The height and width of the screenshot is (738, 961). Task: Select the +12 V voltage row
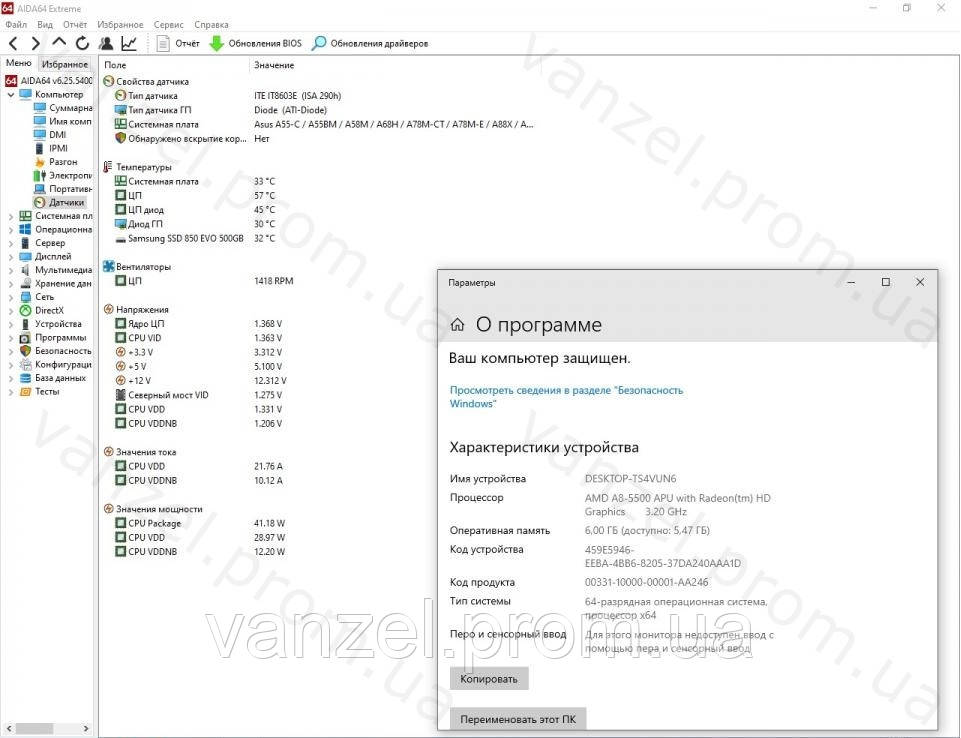point(200,380)
